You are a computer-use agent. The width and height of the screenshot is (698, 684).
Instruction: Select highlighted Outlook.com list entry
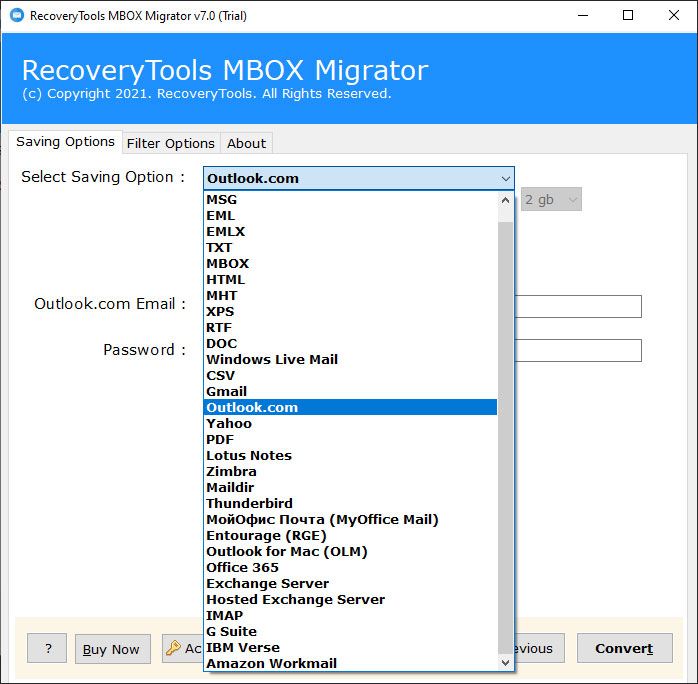point(350,407)
